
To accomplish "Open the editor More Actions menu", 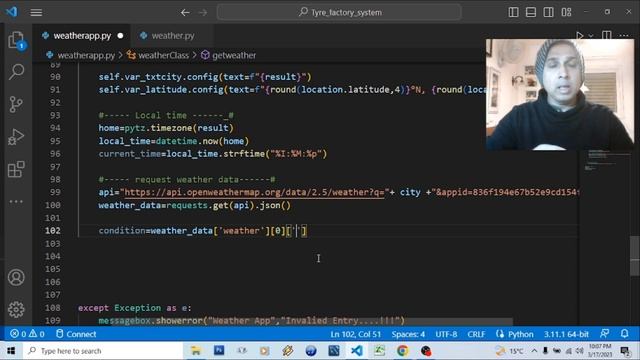I will (x=624, y=36).
